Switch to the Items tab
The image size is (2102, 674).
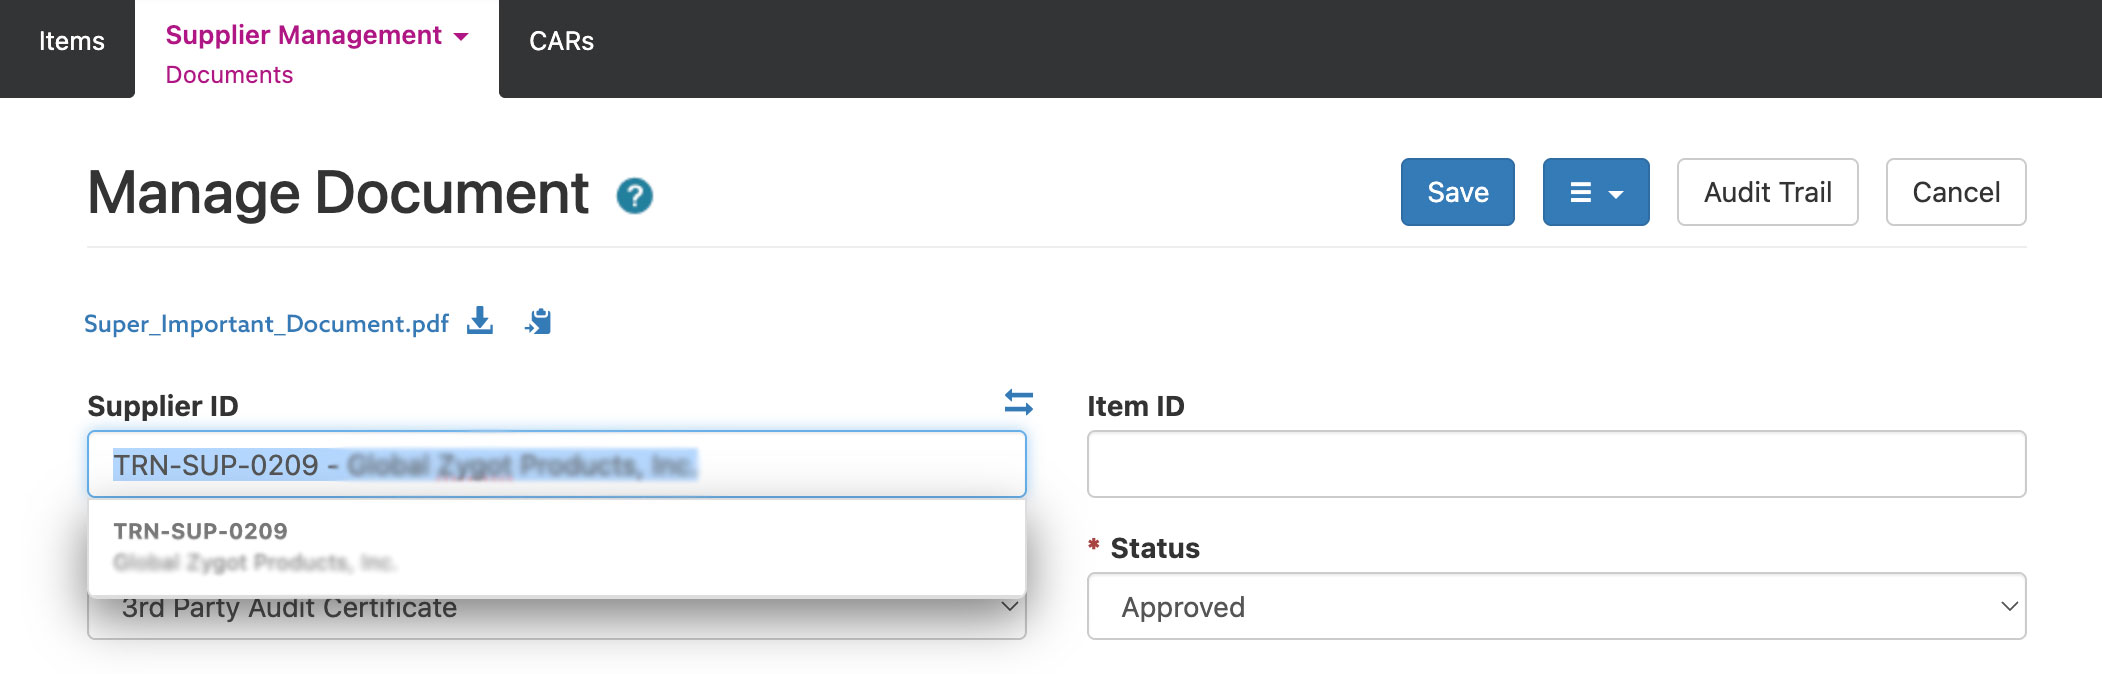(71, 41)
